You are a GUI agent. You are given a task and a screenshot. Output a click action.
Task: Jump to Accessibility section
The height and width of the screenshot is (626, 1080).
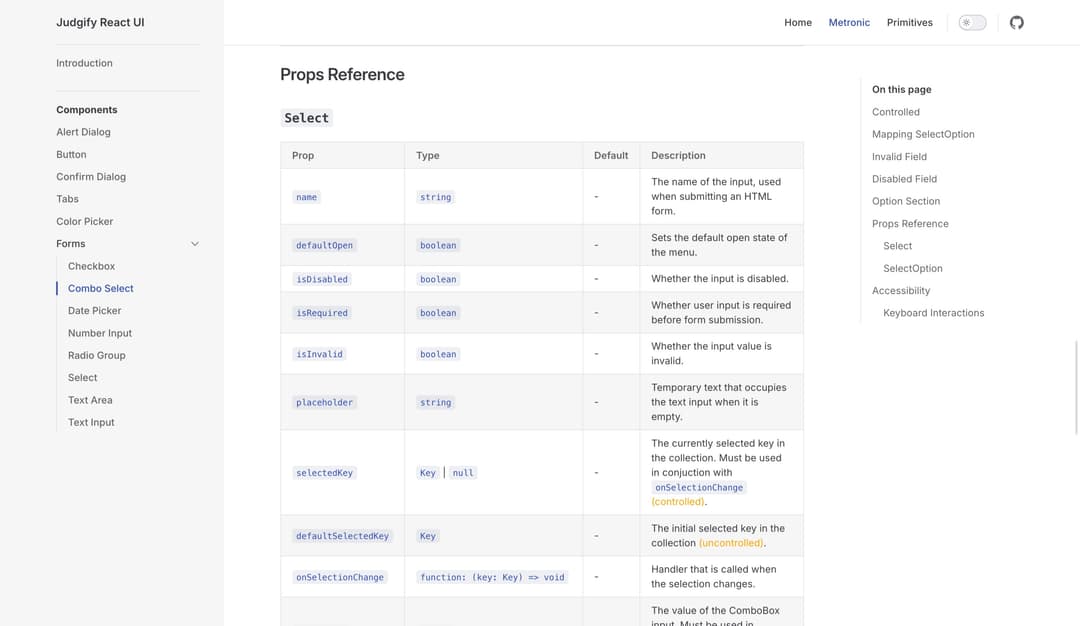tap(901, 291)
